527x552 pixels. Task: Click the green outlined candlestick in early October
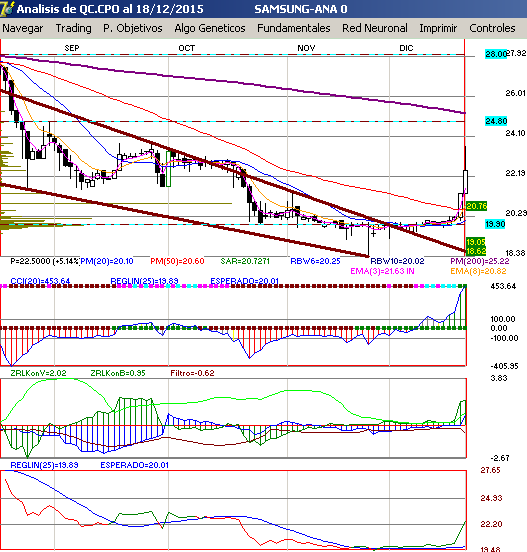point(169,168)
